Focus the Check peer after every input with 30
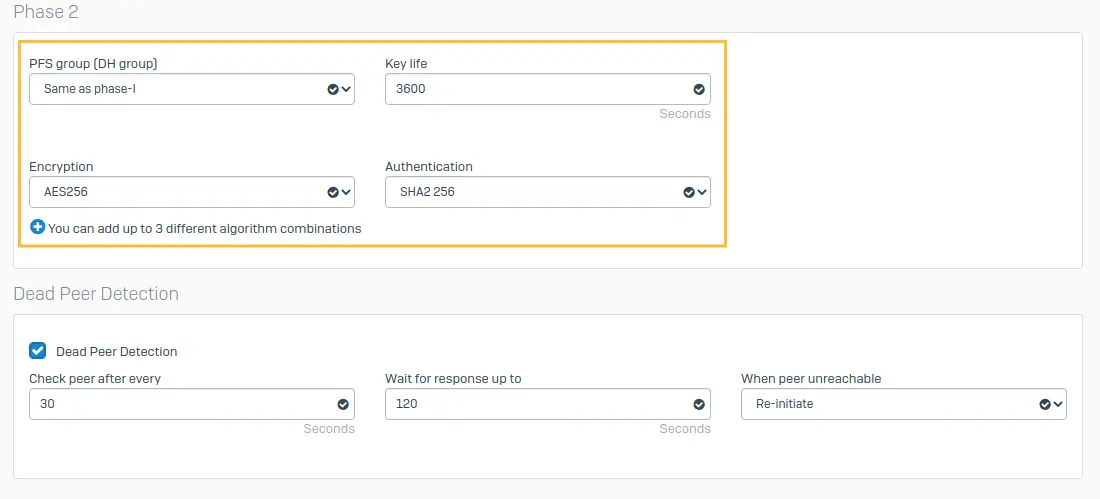Viewport: 1100px width, 499px height. [x=192, y=404]
